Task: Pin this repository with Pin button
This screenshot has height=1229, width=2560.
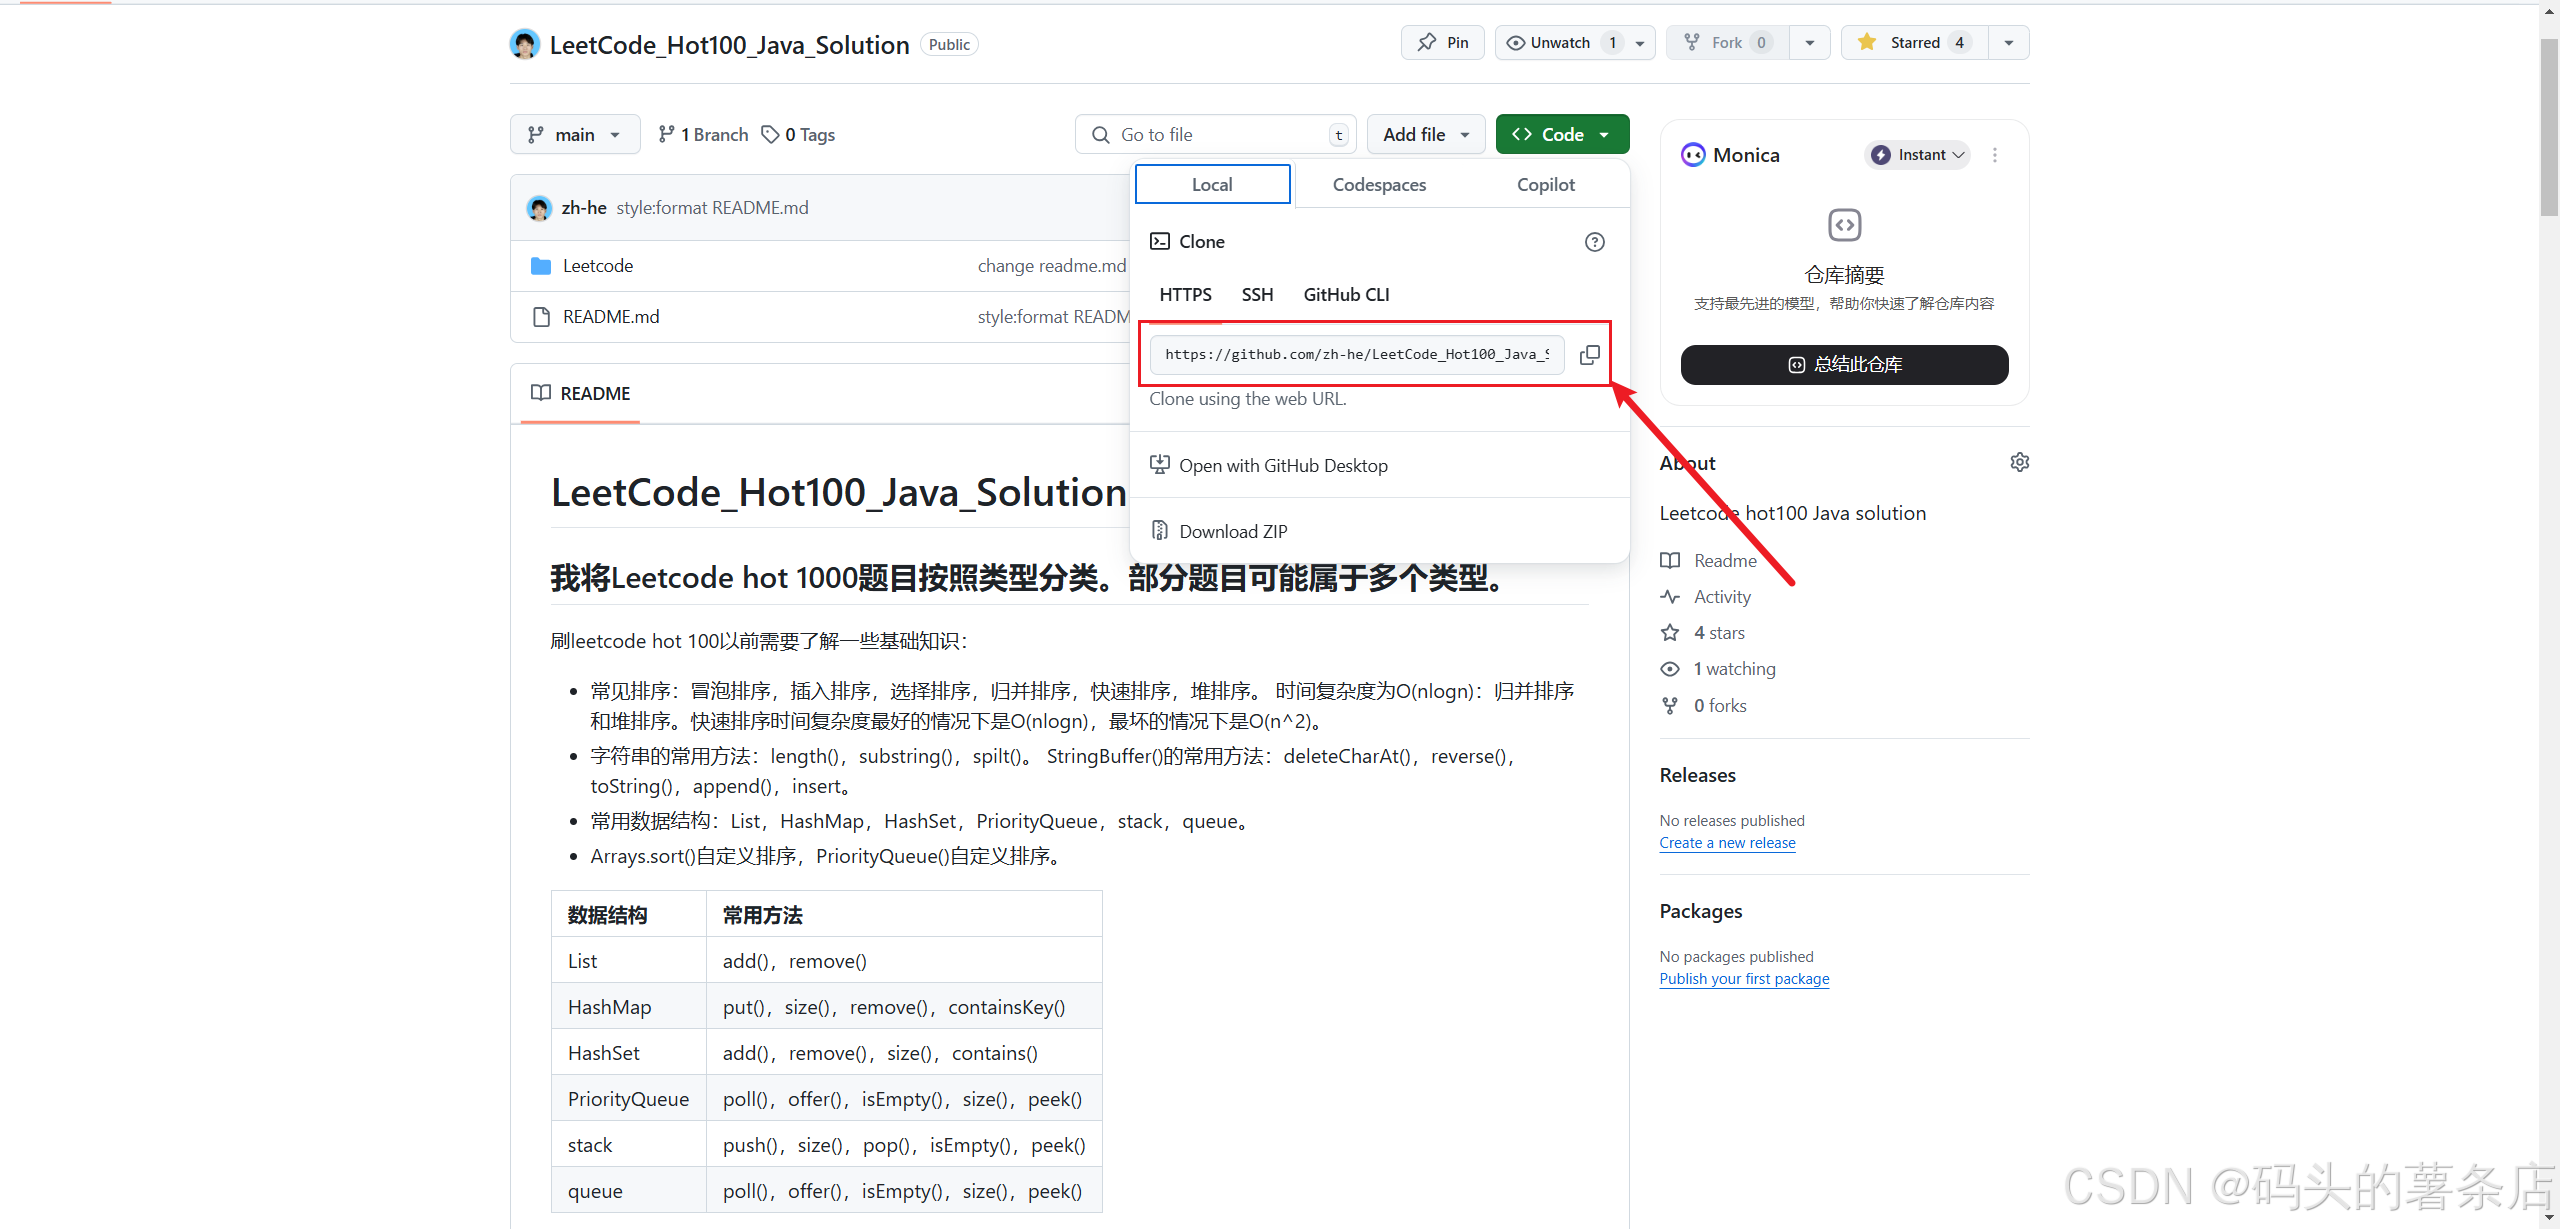Action: [1443, 43]
